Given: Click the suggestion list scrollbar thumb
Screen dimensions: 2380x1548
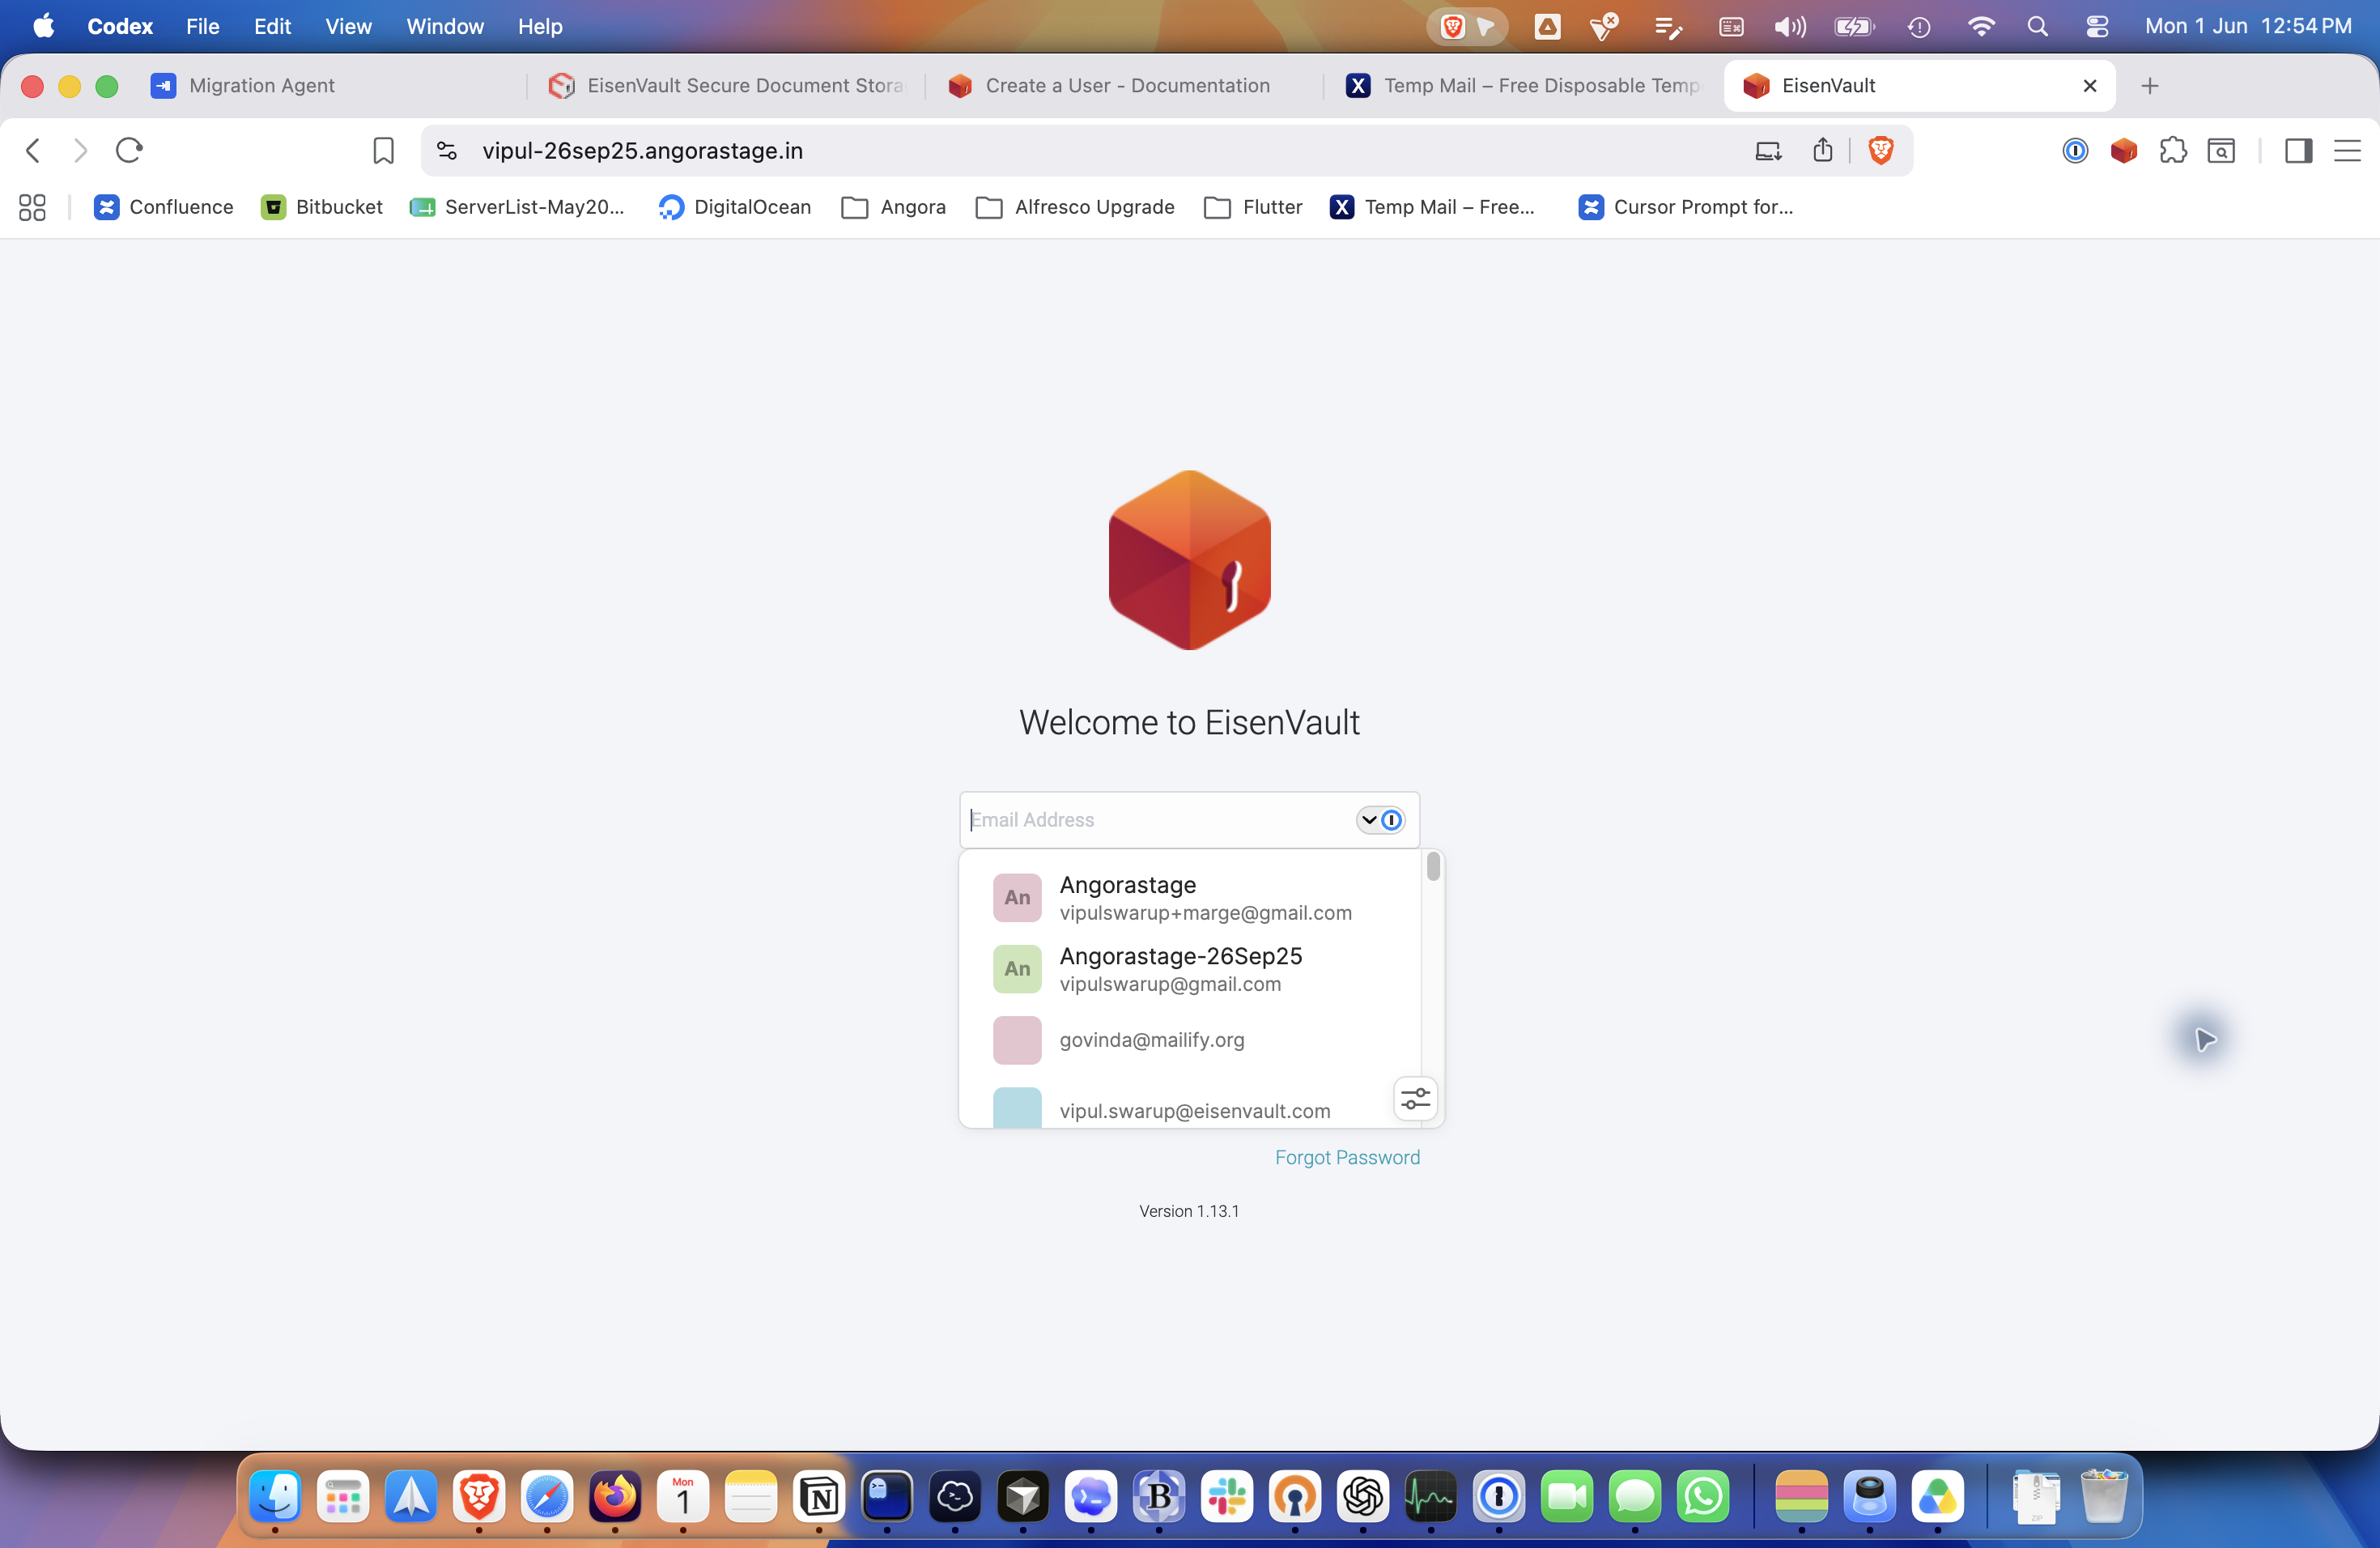Looking at the screenshot, I should pyautogui.click(x=1433, y=866).
